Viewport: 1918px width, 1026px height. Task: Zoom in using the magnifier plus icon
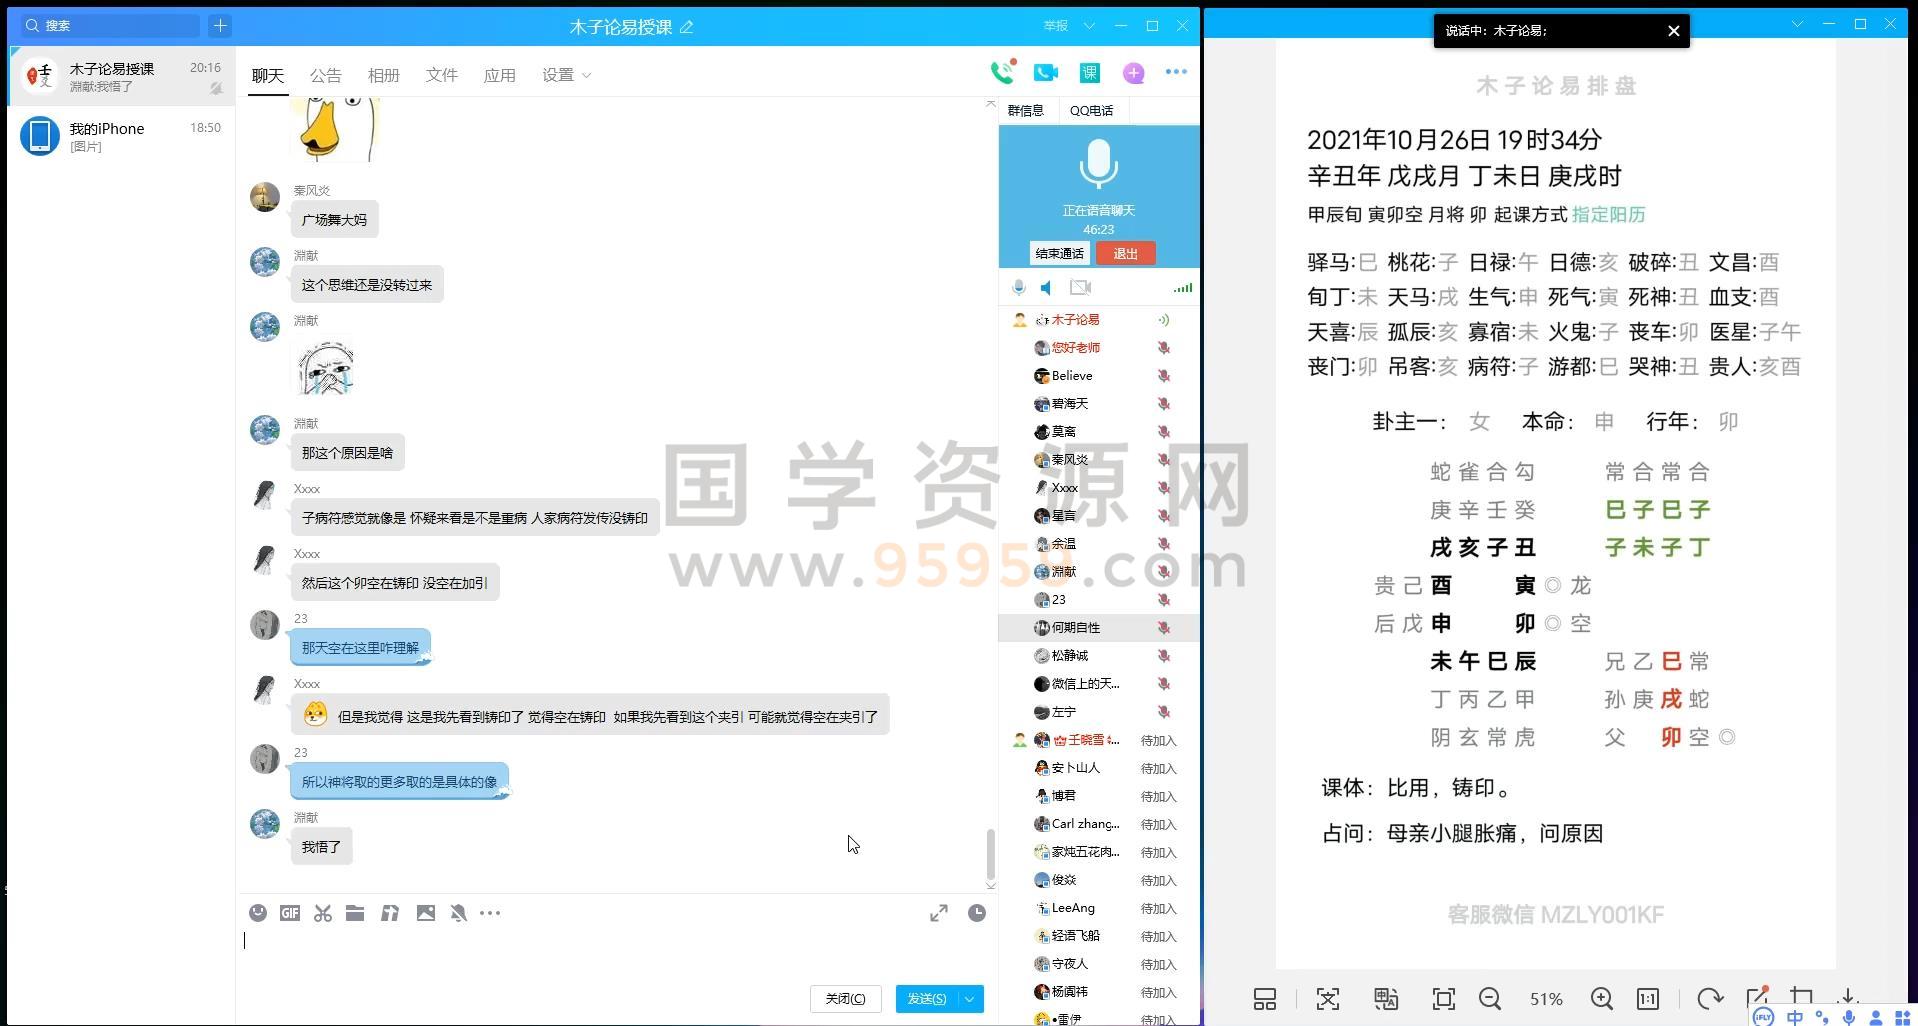pyautogui.click(x=1601, y=998)
